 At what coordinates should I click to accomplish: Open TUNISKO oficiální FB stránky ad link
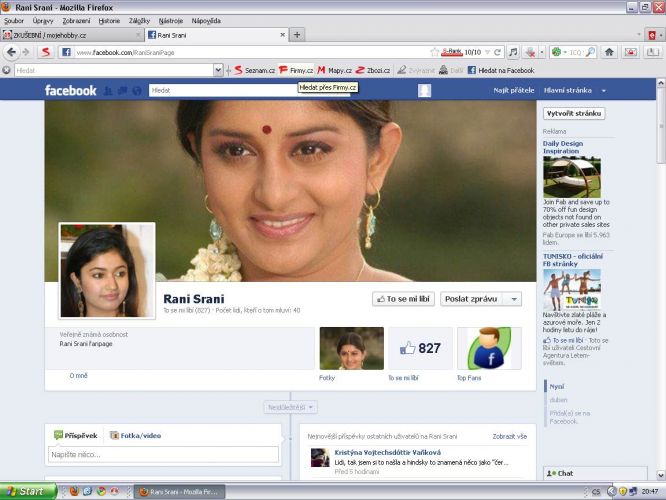pyautogui.click(x=573, y=260)
